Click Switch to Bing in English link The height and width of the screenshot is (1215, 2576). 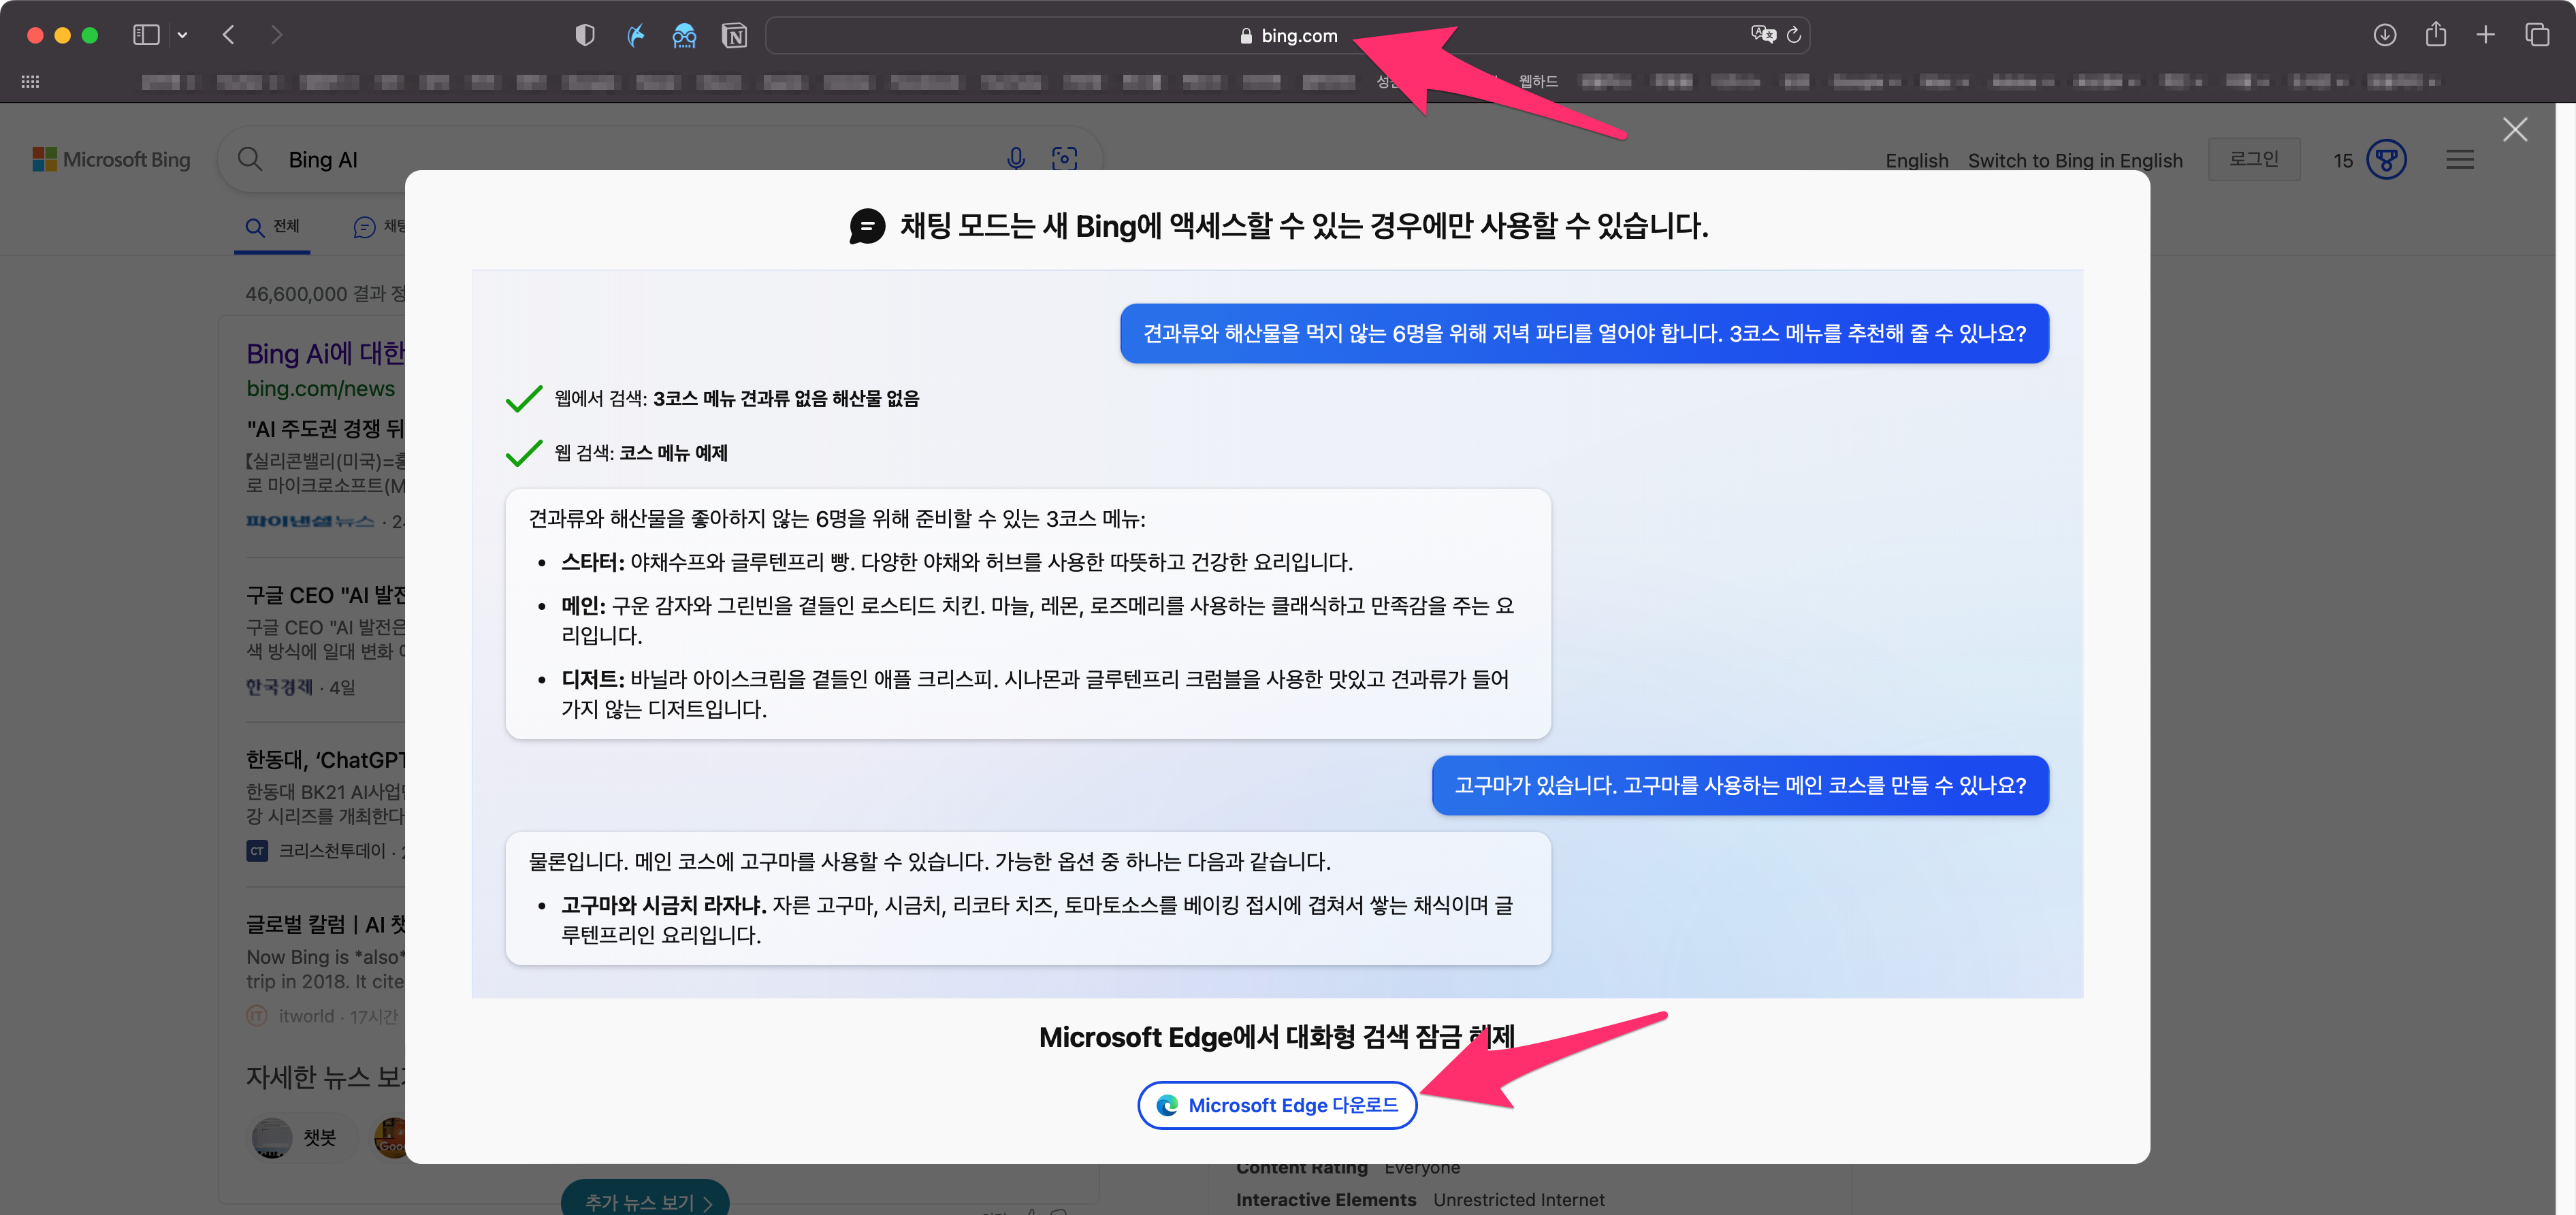click(2075, 161)
